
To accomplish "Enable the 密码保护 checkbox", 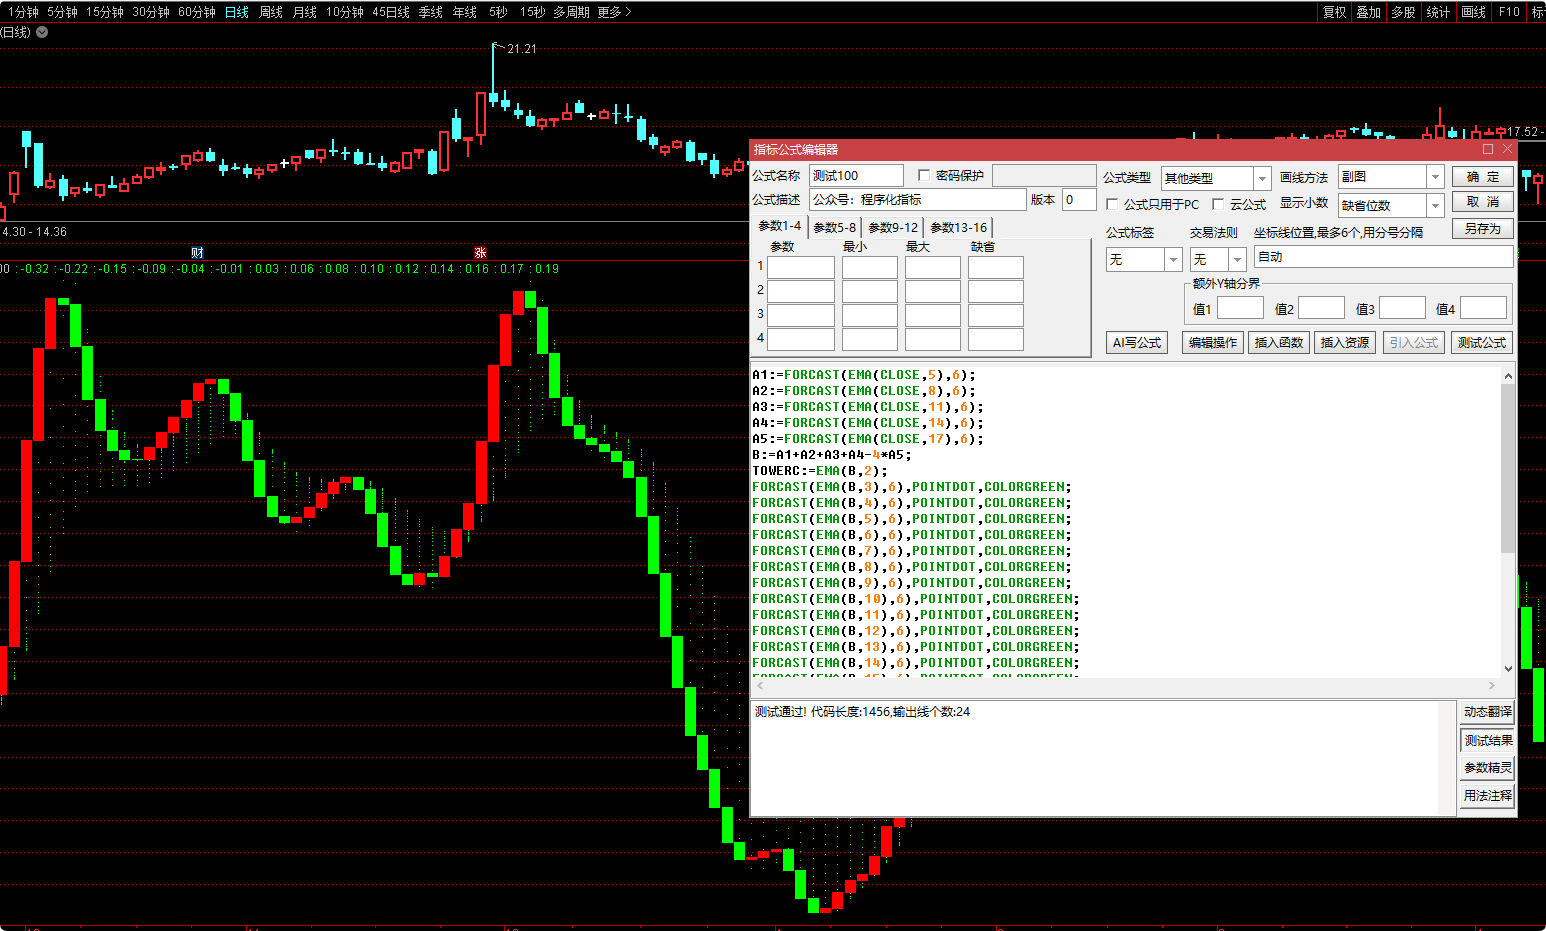I will pos(924,176).
